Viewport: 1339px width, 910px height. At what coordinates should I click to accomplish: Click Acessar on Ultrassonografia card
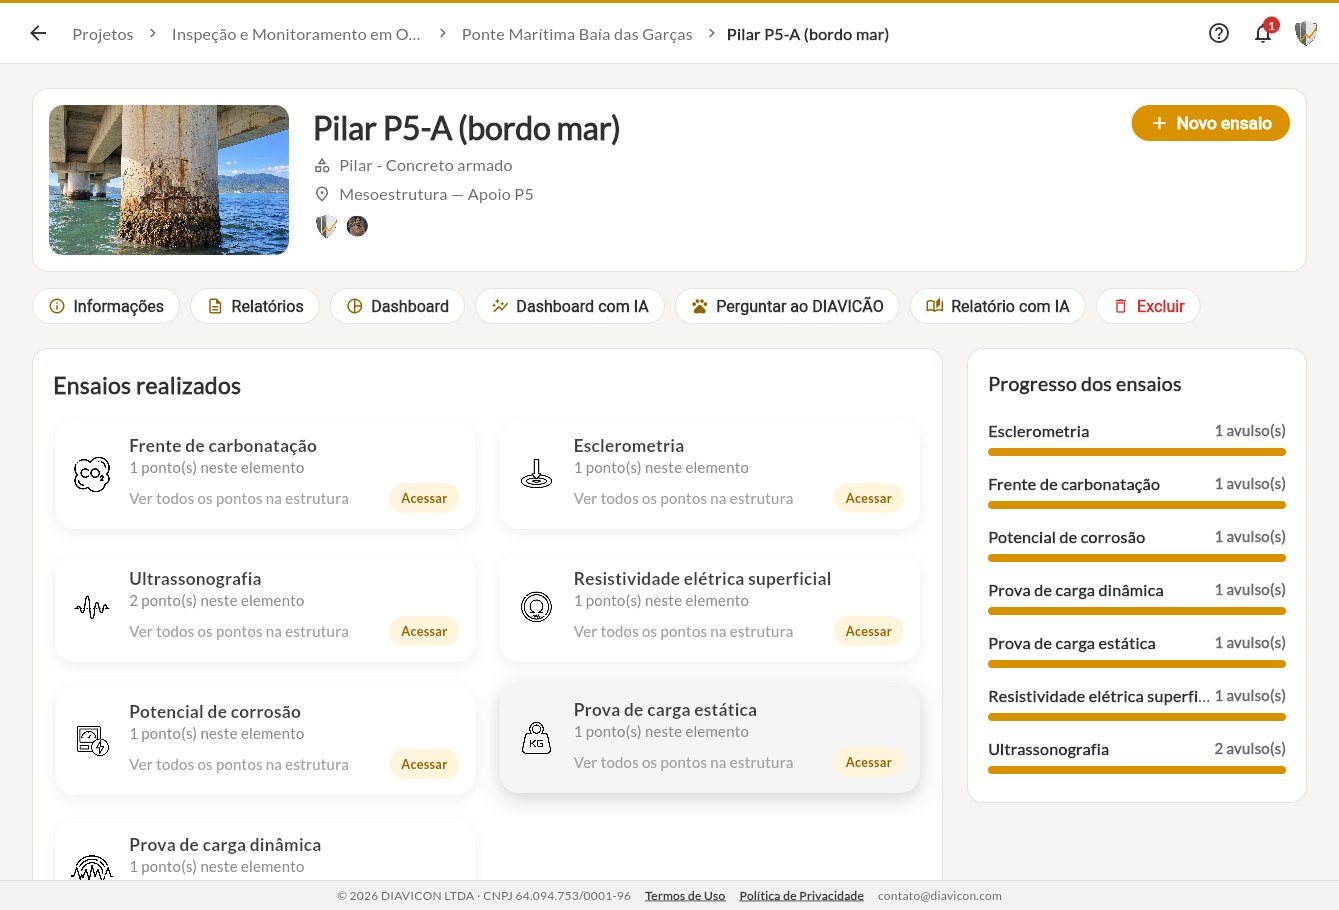[x=424, y=631]
